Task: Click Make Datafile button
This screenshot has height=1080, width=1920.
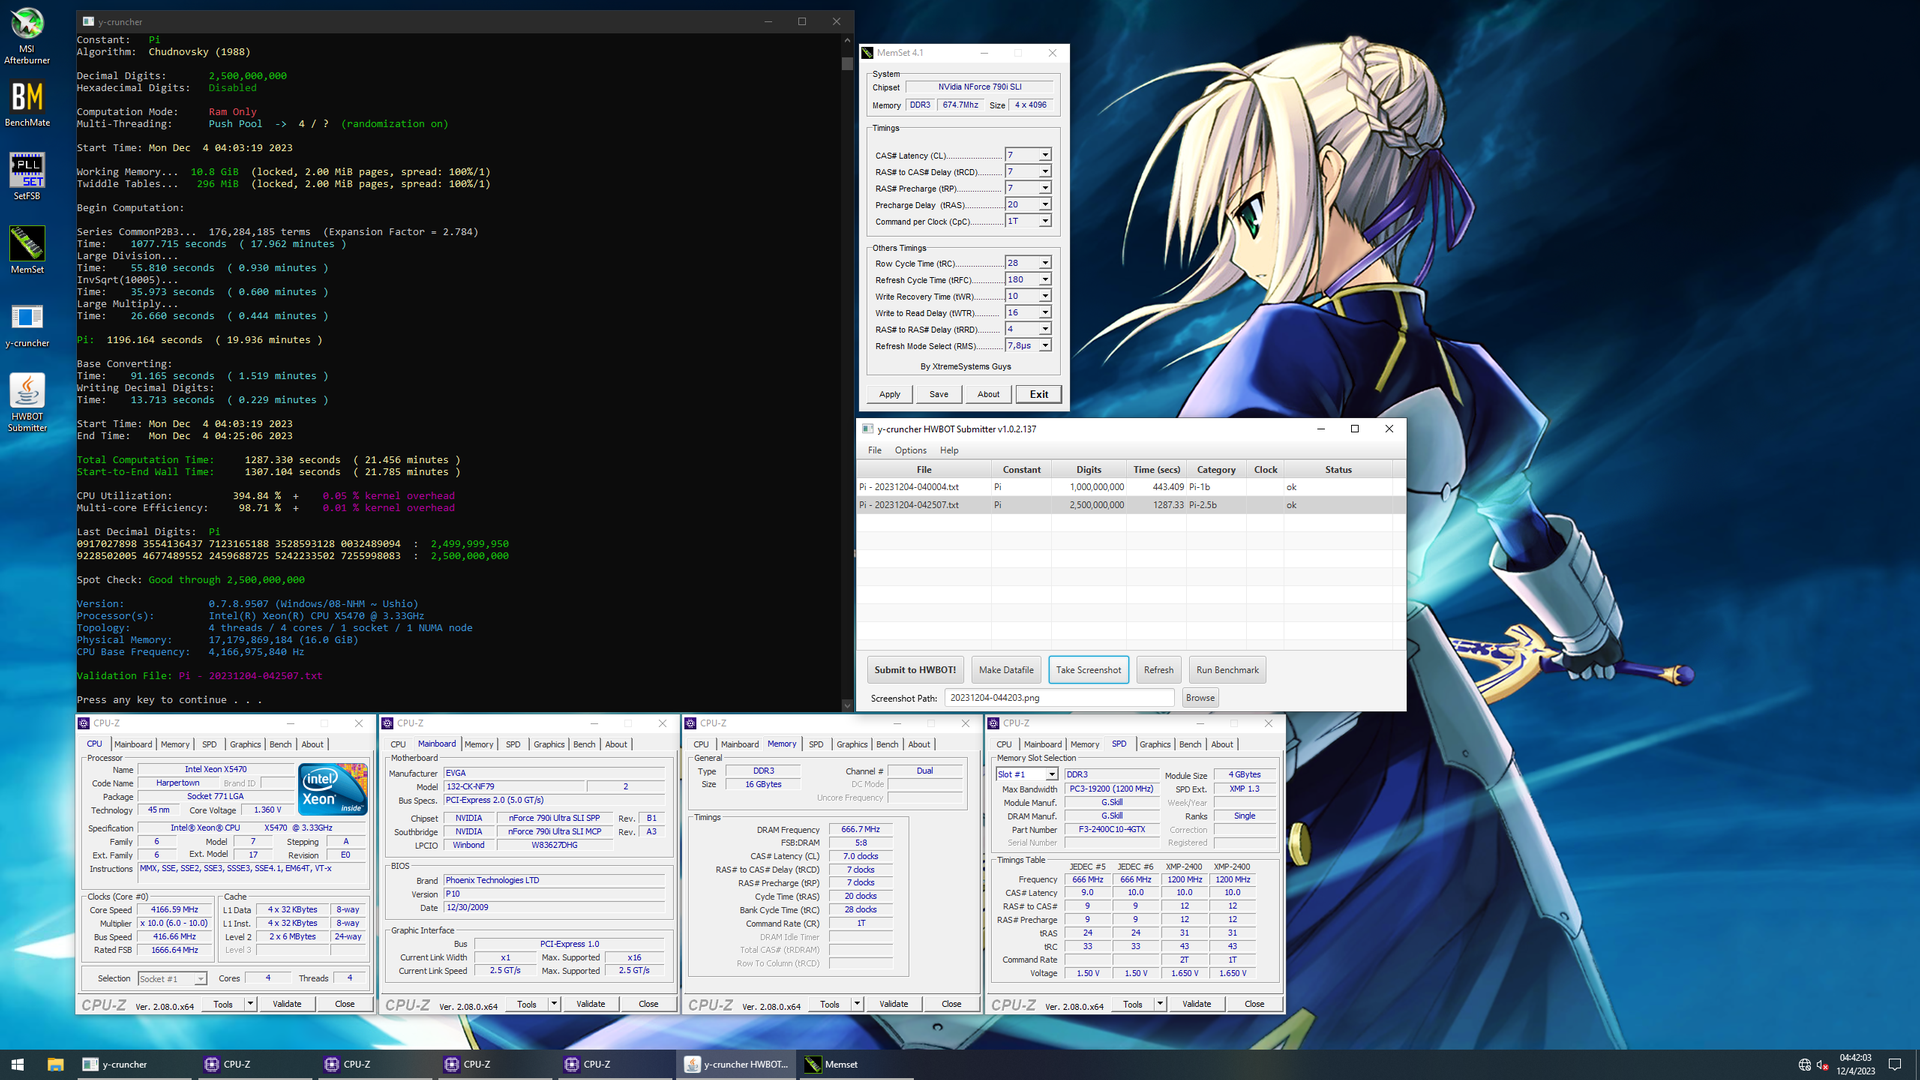Action: [x=1006, y=670]
